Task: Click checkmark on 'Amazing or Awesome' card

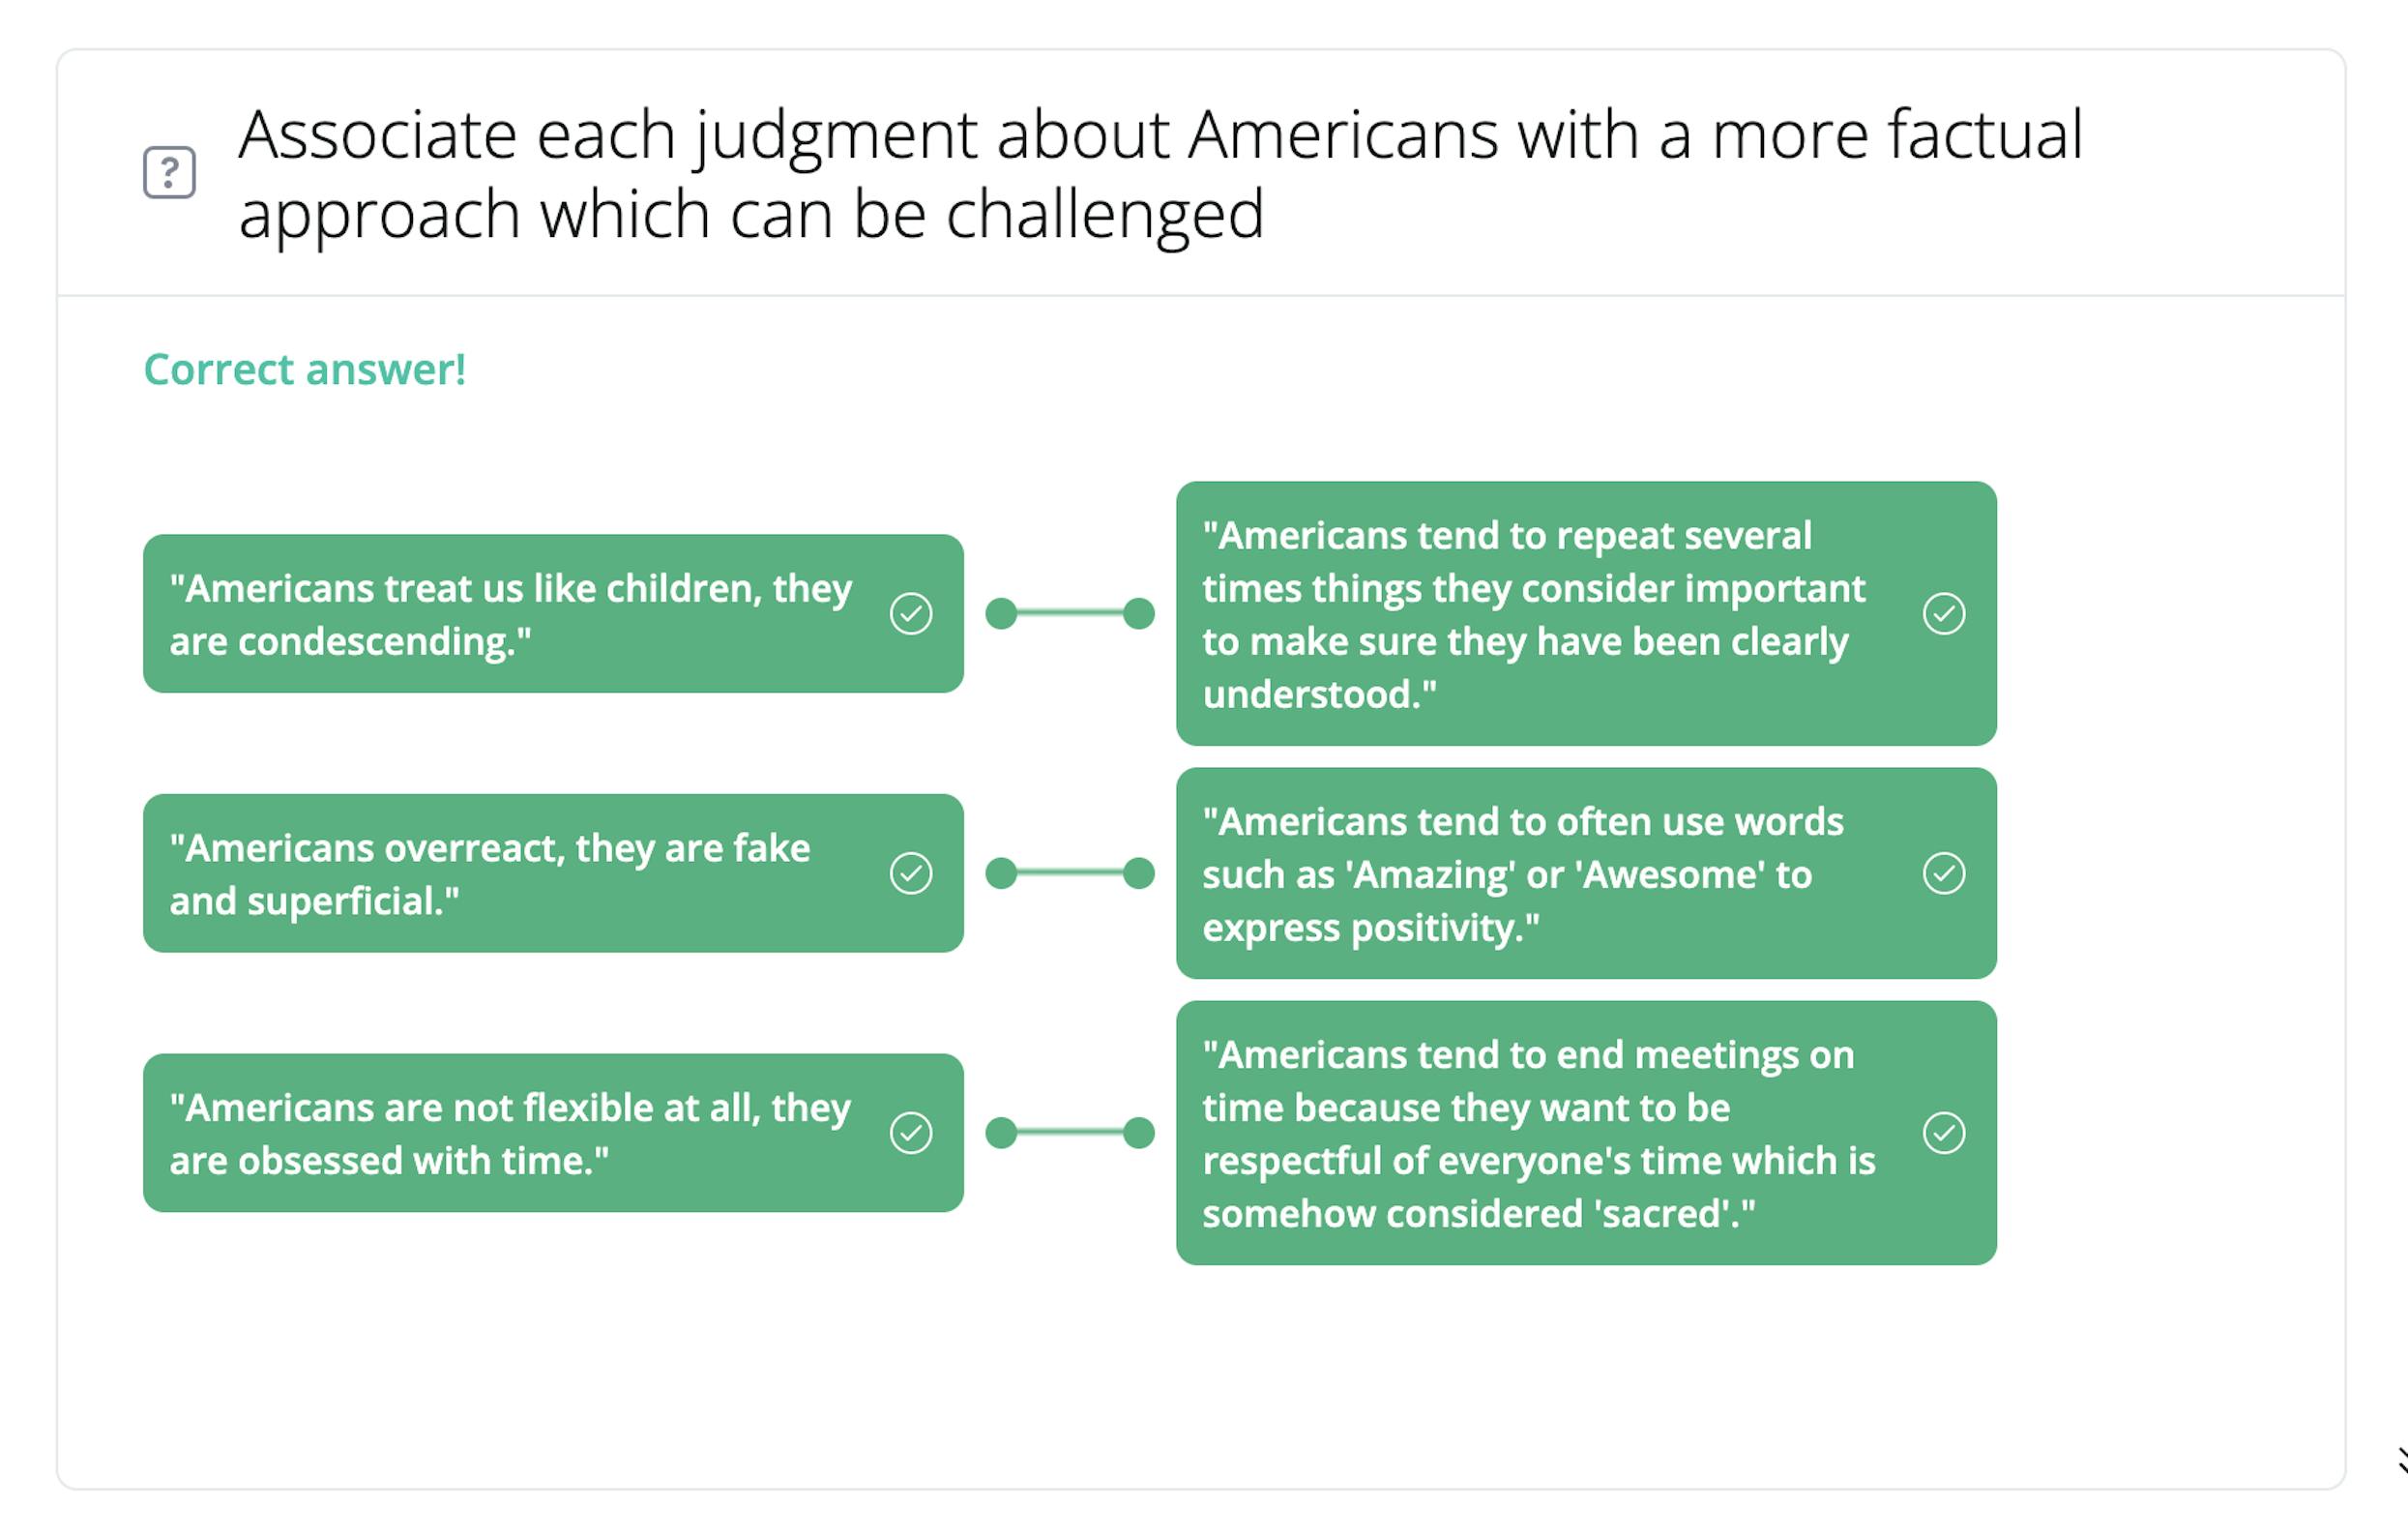Action: (x=1944, y=874)
